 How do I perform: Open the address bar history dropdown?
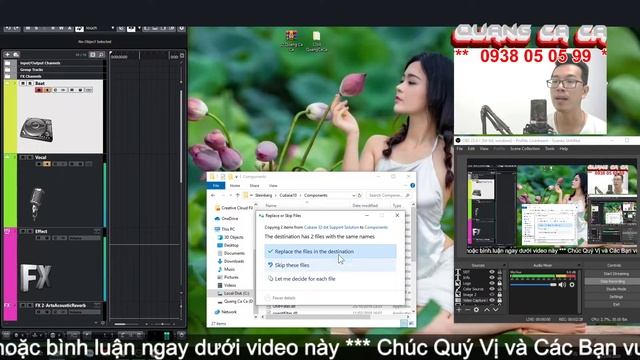click(x=353, y=196)
